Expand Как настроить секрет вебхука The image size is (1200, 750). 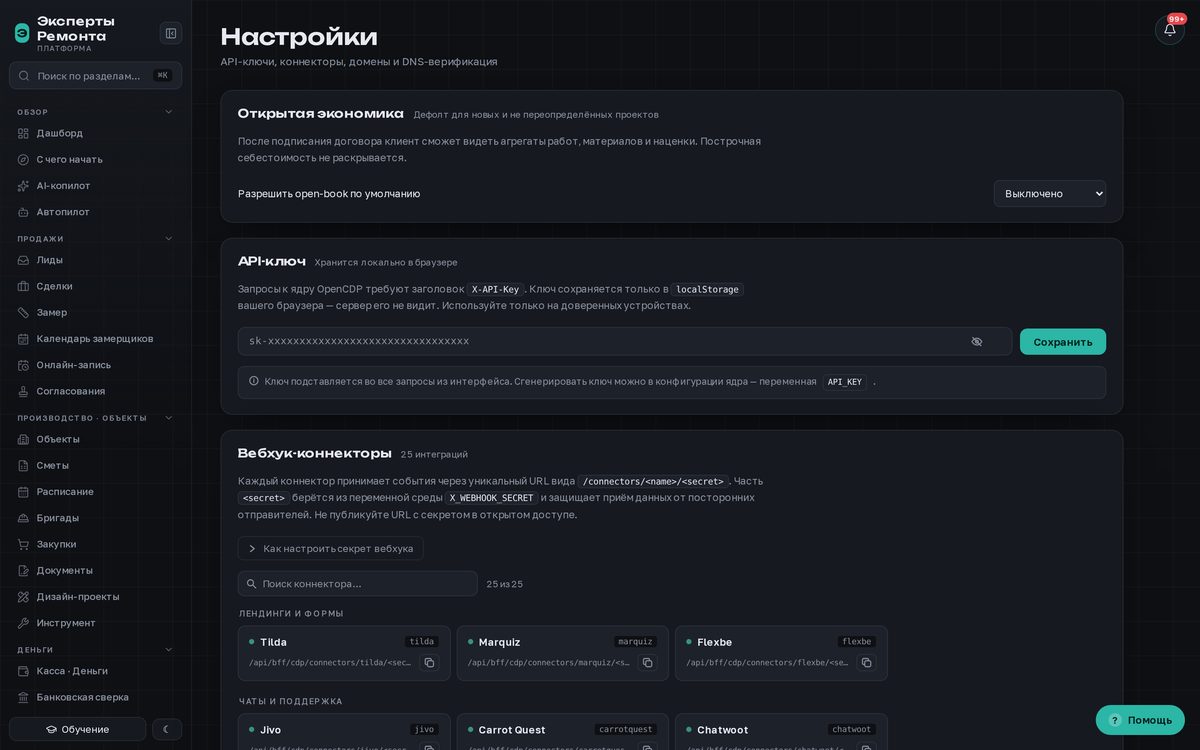click(x=330, y=548)
